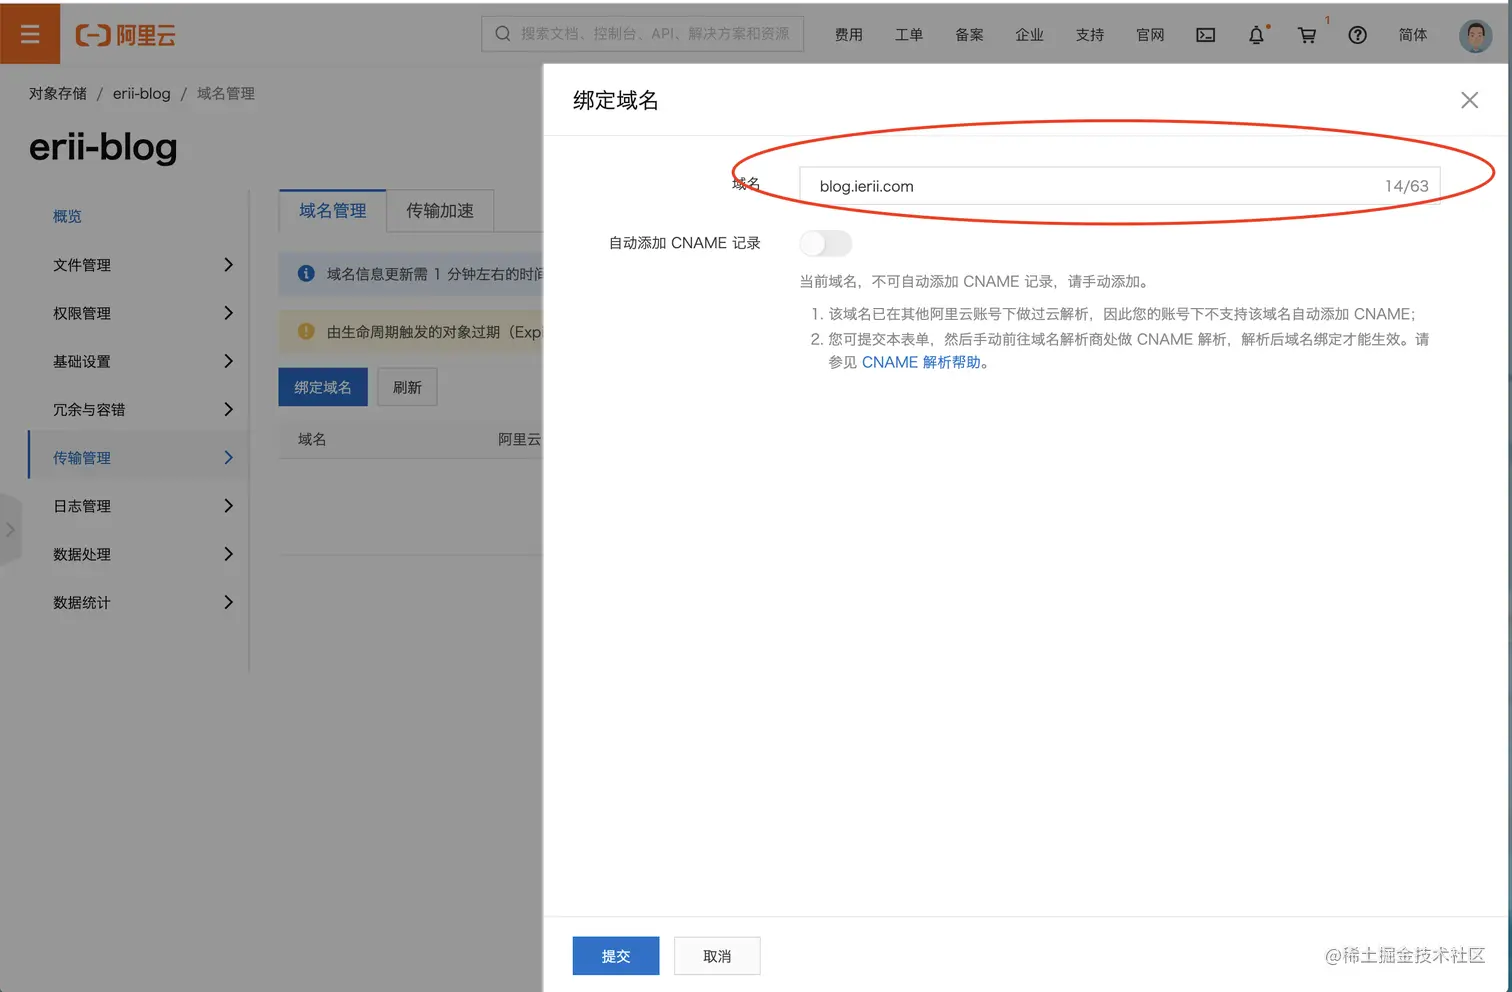Open 概览 overview in sidebar

tap(68, 216)
